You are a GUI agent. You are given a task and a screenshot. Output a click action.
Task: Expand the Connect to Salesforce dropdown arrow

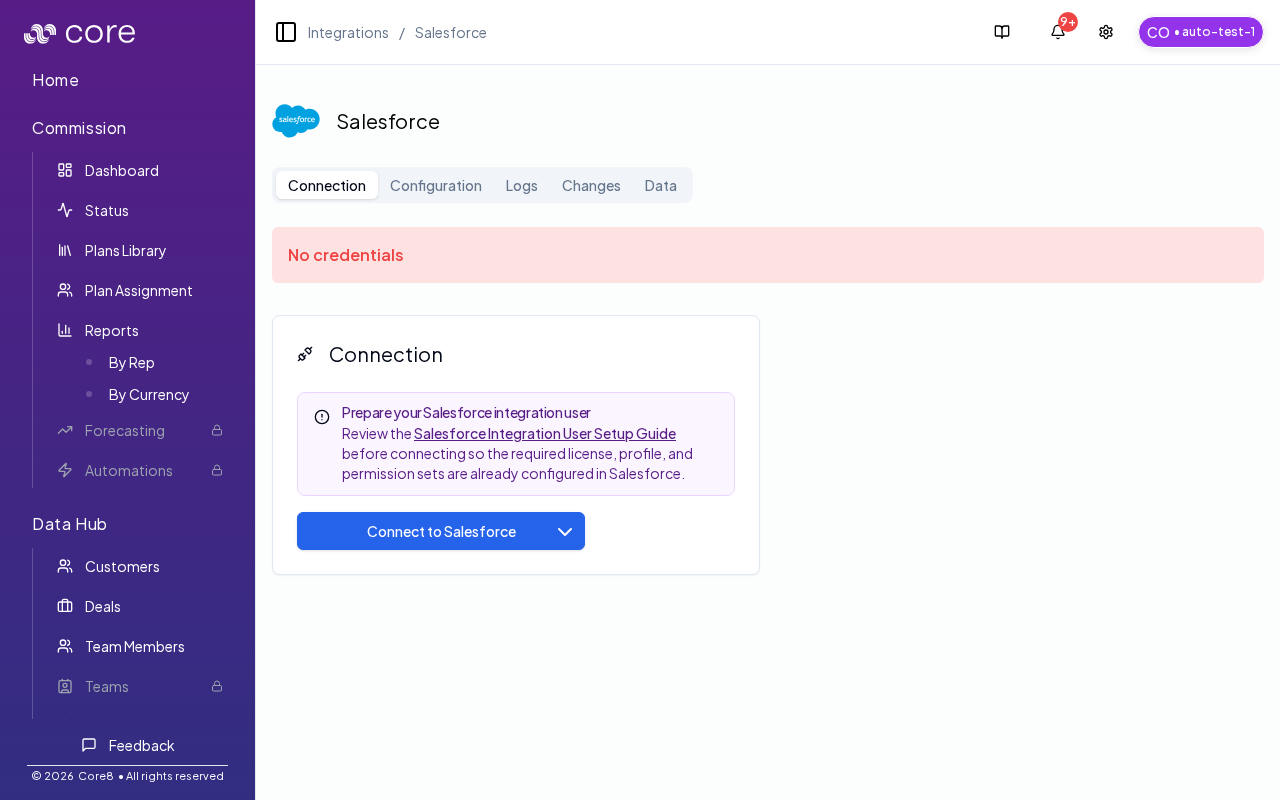point(565,531)
